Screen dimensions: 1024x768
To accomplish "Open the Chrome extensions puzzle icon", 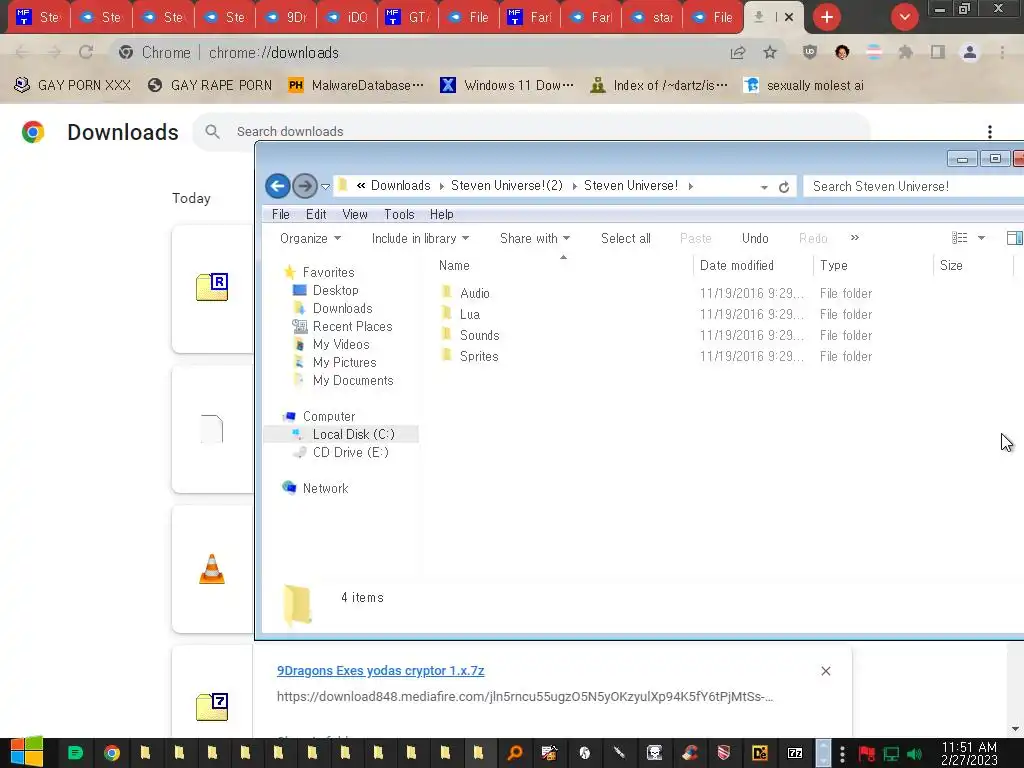I will pyautogui.click(x=905, y=52).
